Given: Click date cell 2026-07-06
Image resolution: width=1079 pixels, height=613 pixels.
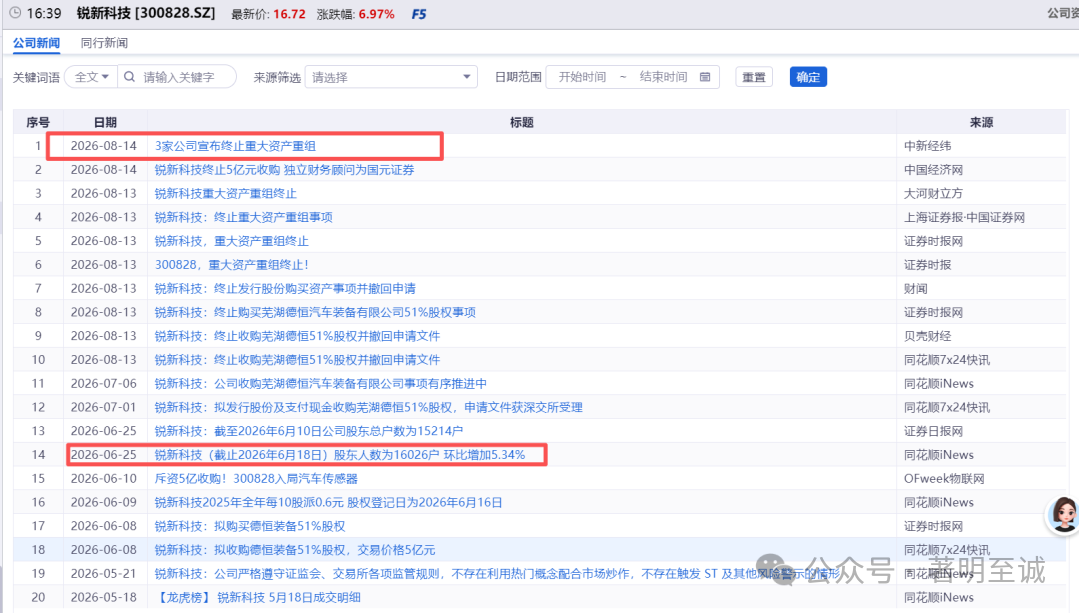Looking at the screenshot, I should 104,383.
